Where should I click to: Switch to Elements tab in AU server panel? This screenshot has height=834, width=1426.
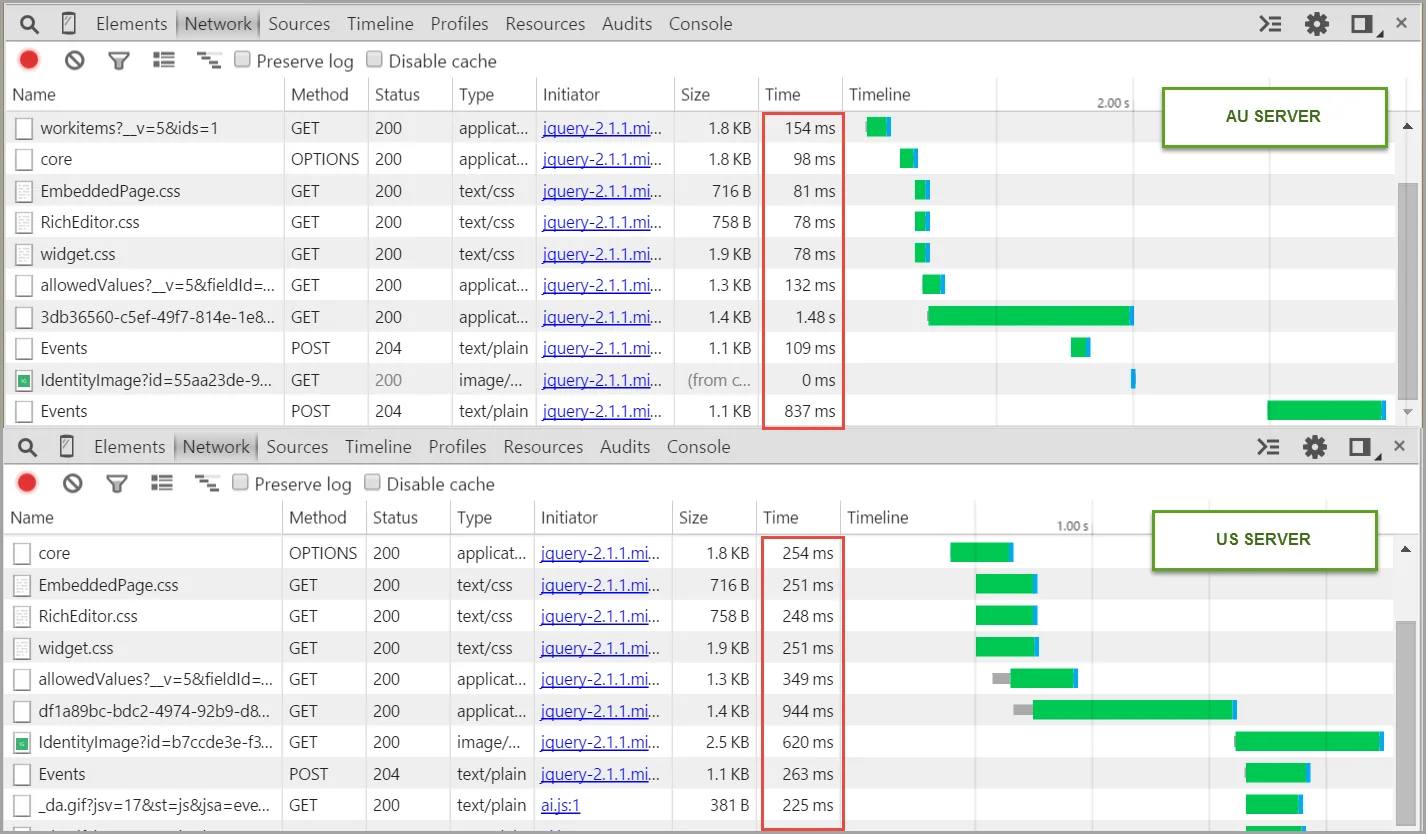[x=132, y=24]
